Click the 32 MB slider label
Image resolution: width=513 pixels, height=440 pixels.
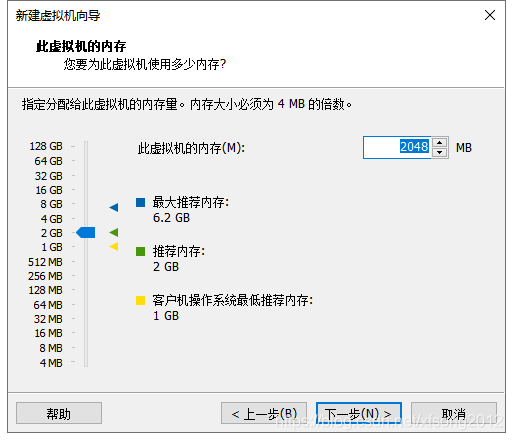tap(48, 319)
